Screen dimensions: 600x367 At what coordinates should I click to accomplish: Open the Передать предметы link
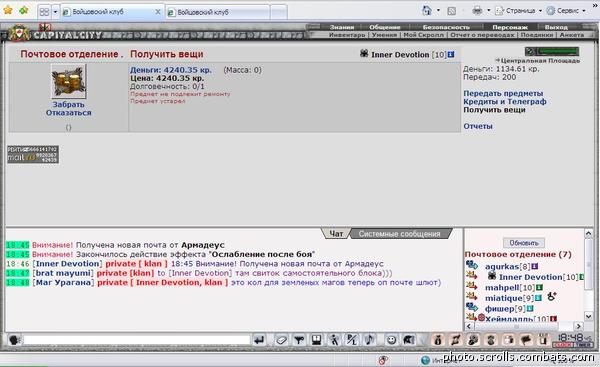[503, 93]
